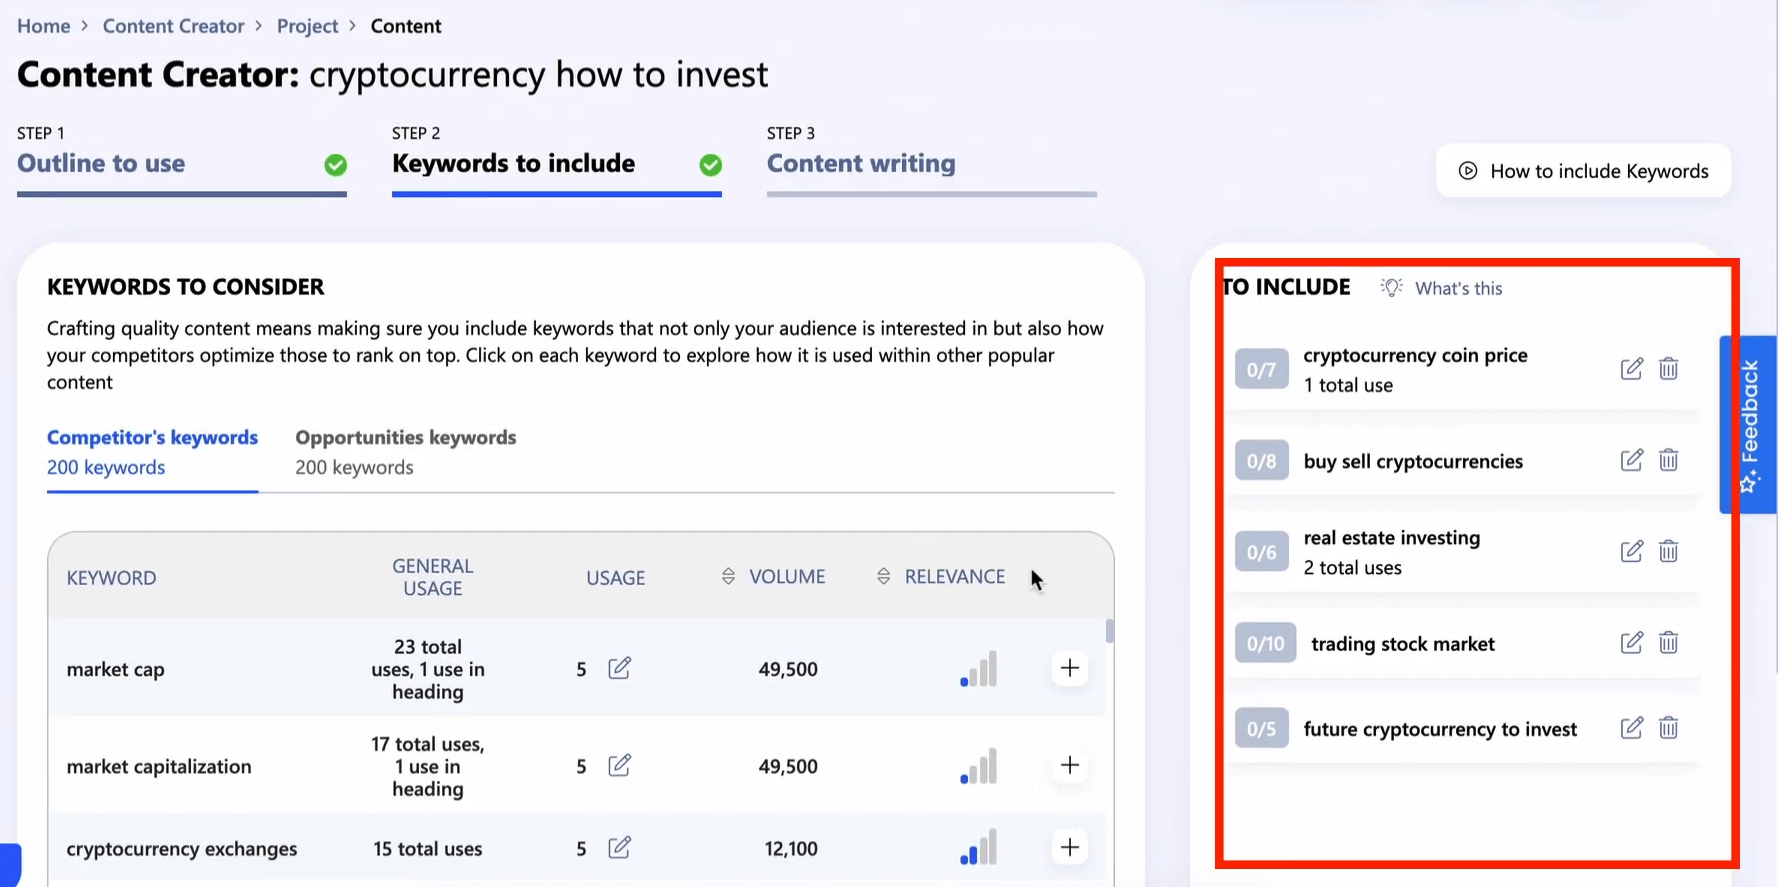Edit trading stock market keyword

tap(1631, 643)
